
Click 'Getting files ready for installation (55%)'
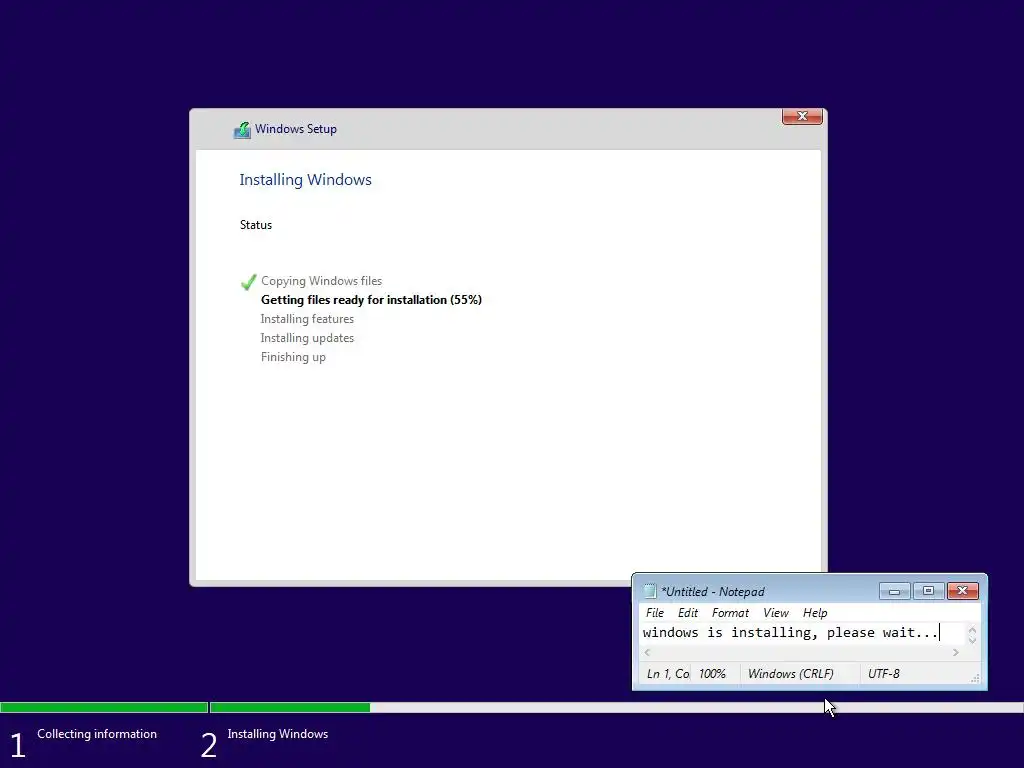[371, 300]
